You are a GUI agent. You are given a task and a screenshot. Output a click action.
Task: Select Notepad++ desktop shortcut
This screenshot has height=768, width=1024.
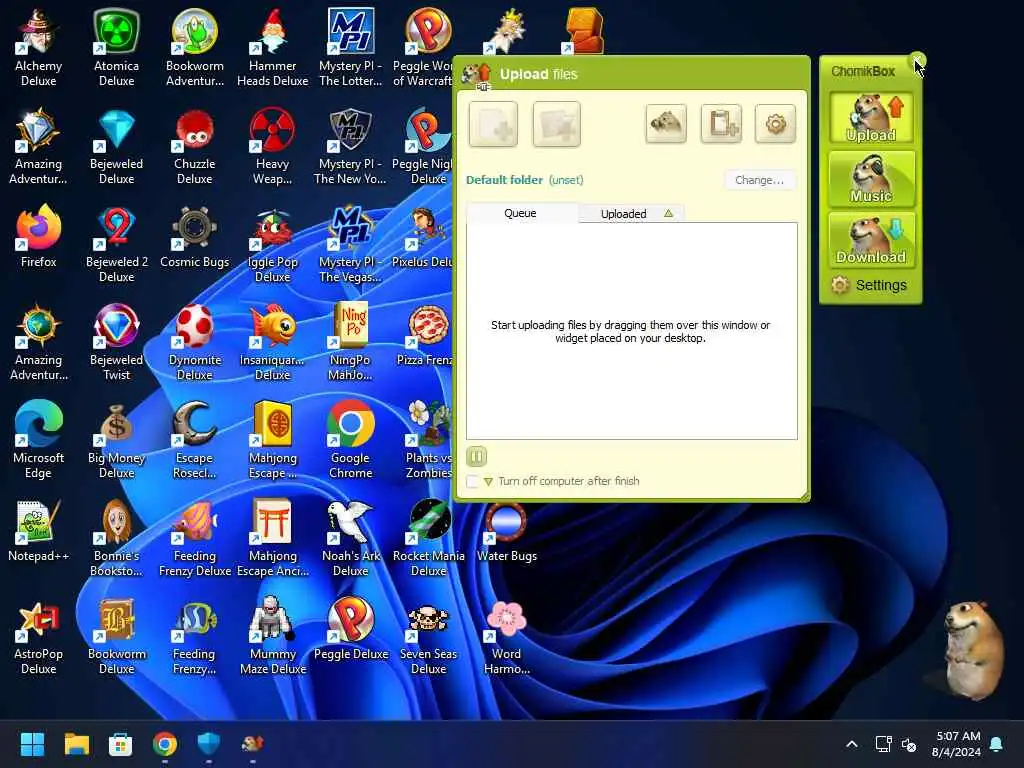point(39,532)
